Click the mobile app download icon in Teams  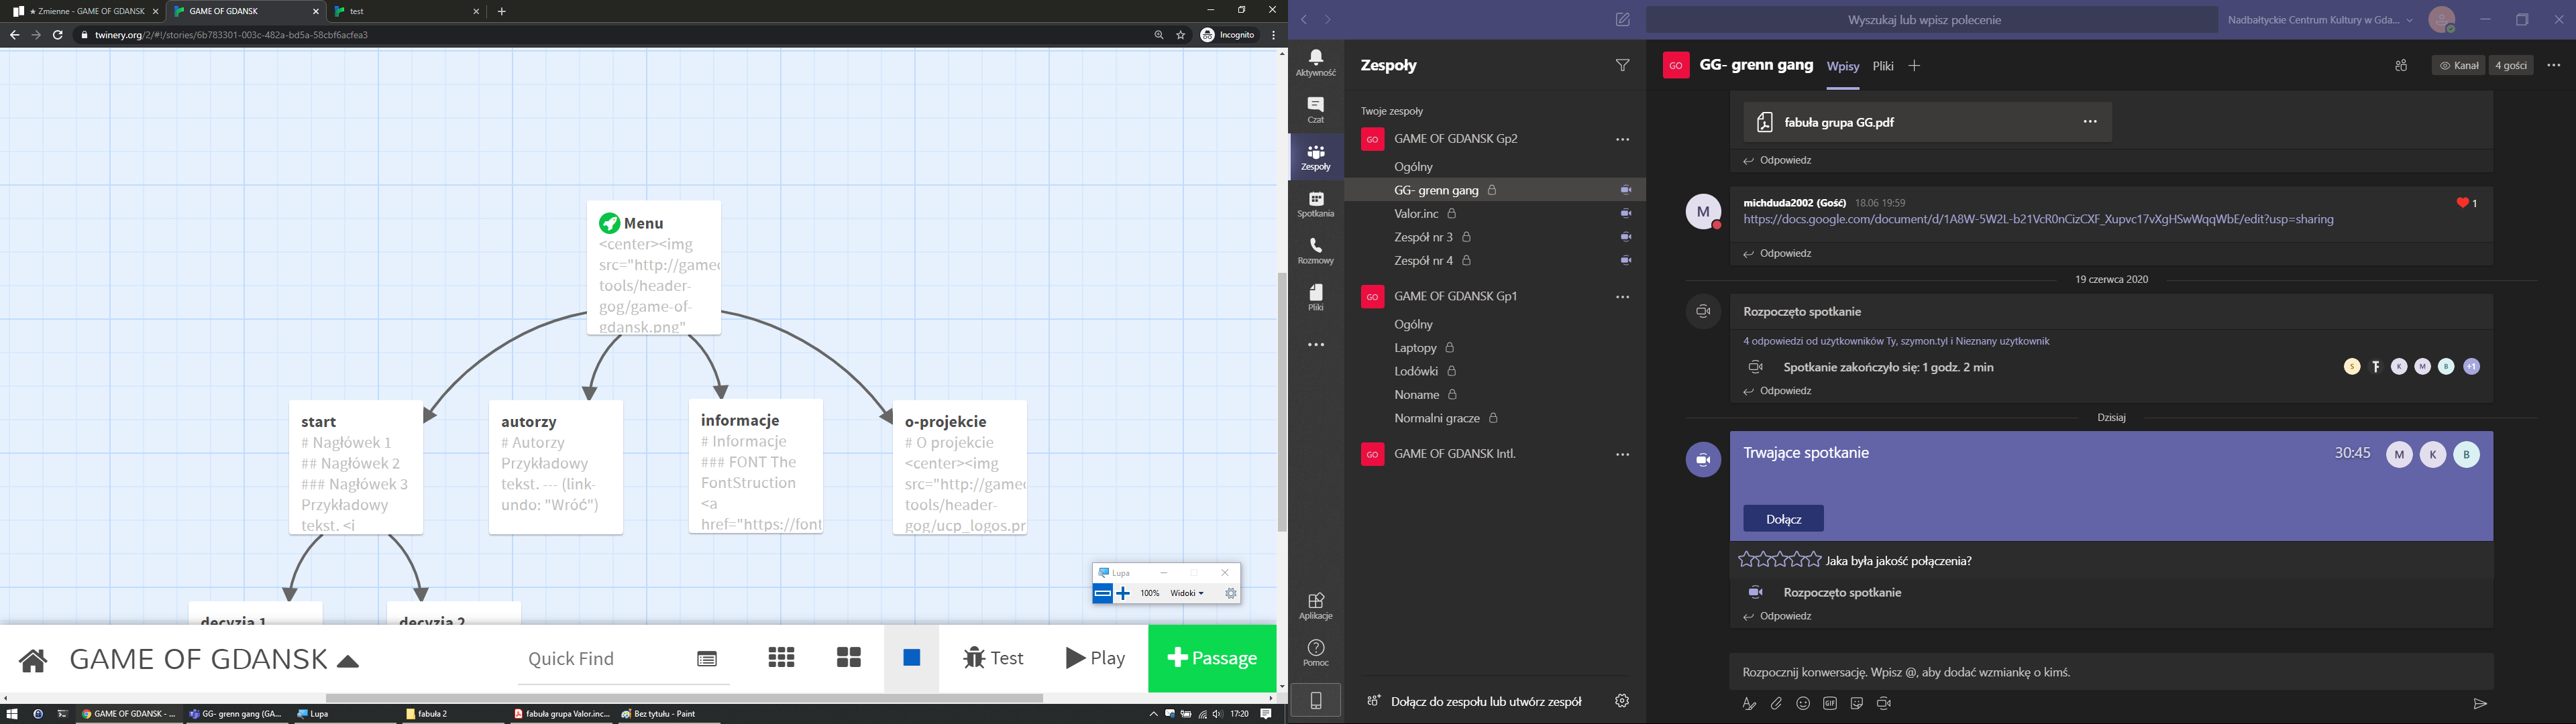coord(1316,701)
